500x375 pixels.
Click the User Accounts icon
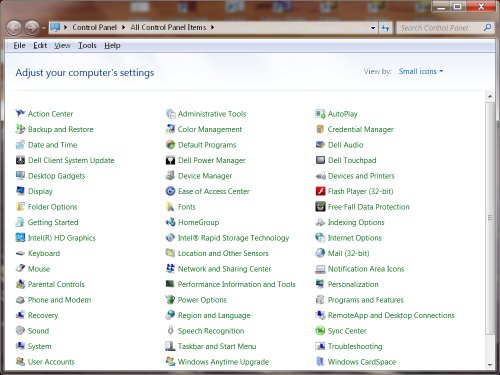(x=20, y=362)
